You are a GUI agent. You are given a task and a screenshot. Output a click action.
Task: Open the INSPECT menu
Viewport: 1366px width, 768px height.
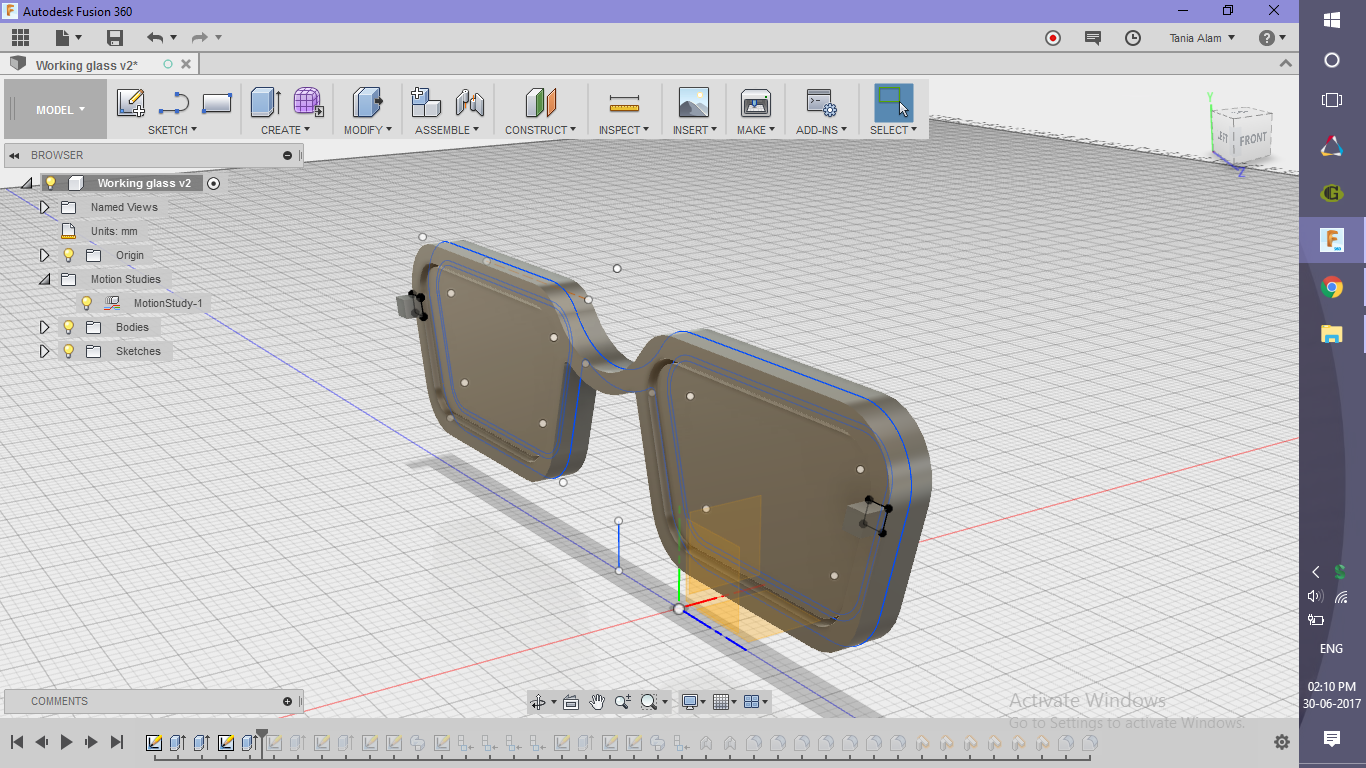[x=624, y=130]
